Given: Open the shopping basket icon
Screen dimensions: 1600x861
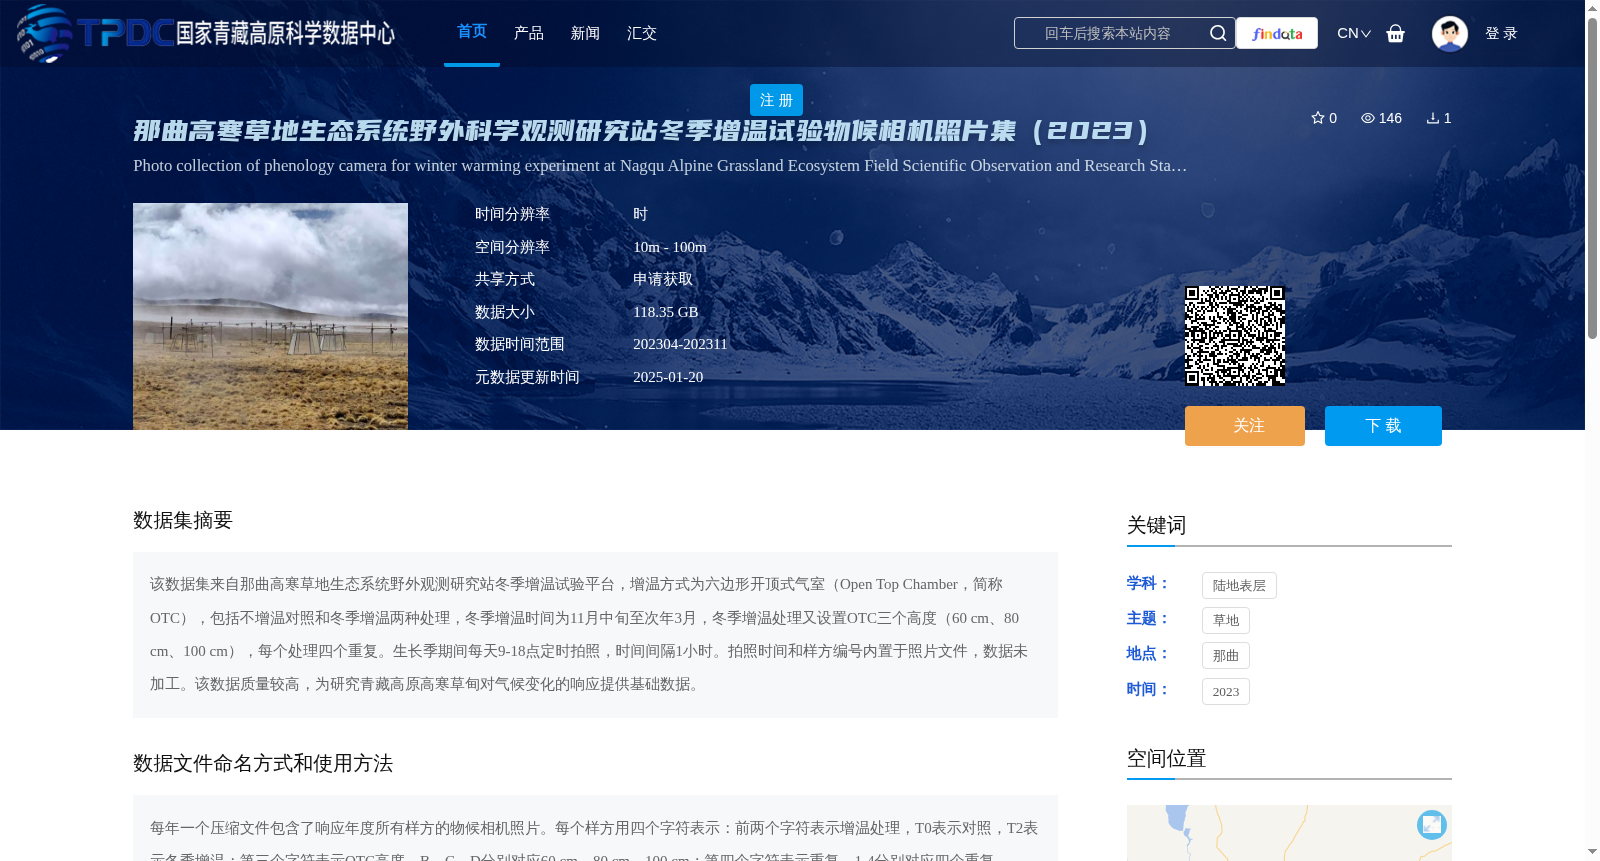Looking at the screenshot, I should 1396,33.
